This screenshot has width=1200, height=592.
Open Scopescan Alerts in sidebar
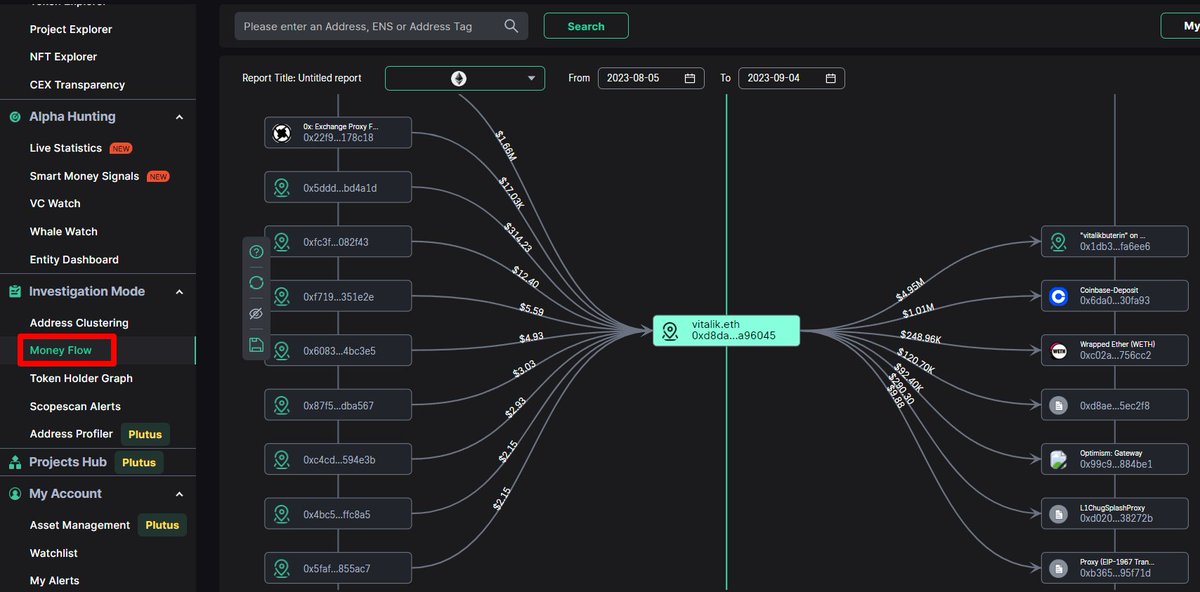tap(75, 407)
